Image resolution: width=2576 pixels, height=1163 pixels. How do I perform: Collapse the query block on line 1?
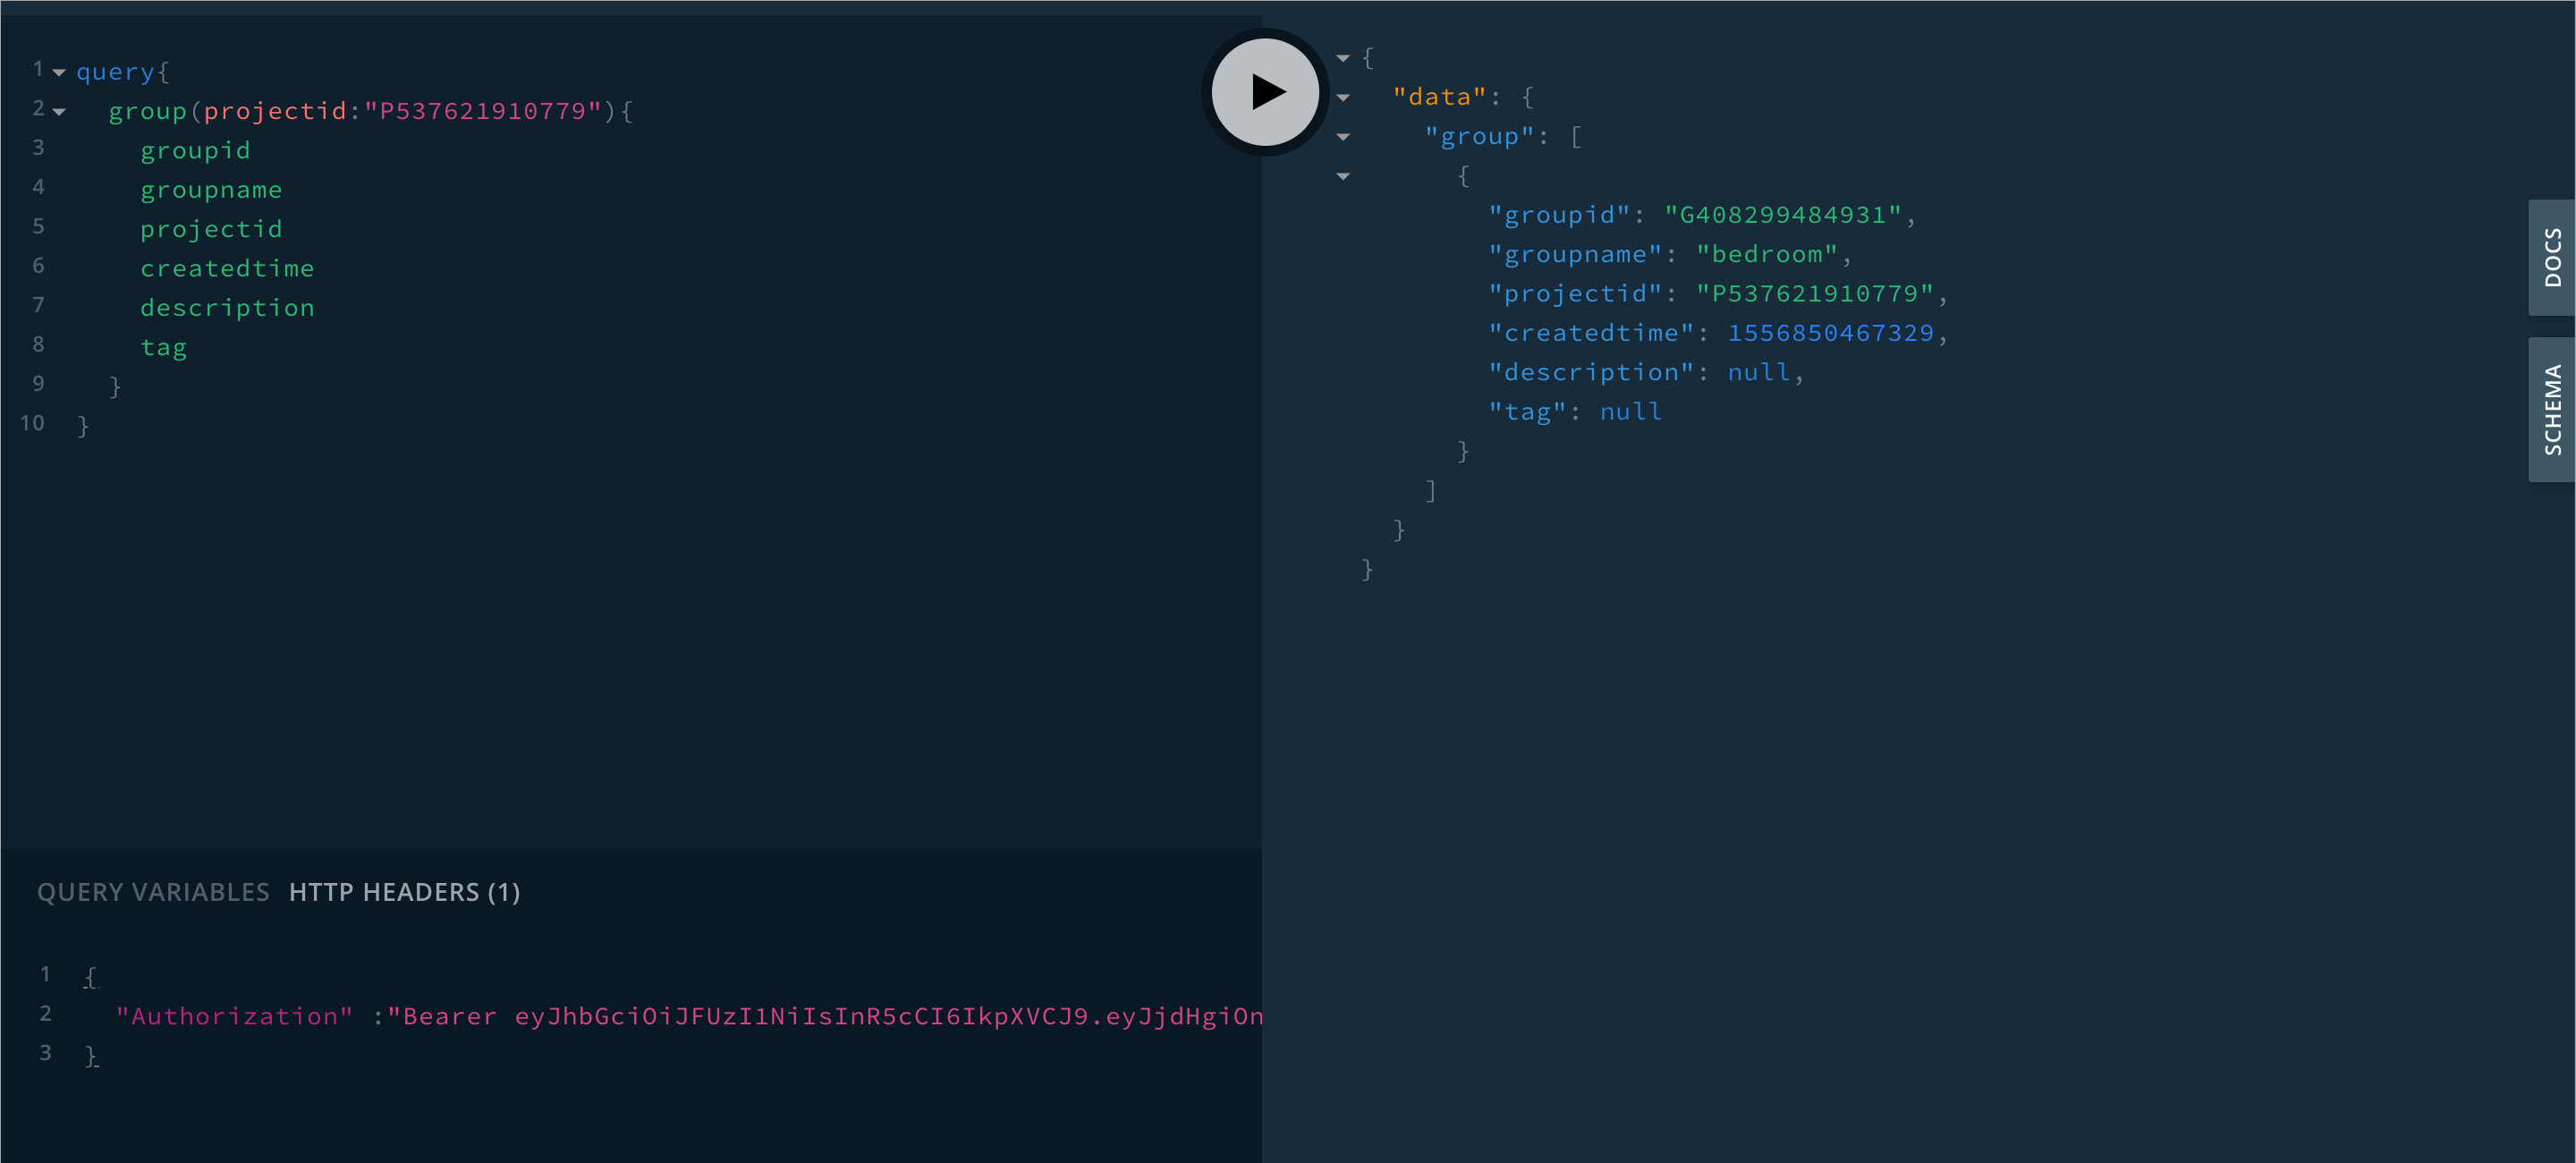point(59,72)
